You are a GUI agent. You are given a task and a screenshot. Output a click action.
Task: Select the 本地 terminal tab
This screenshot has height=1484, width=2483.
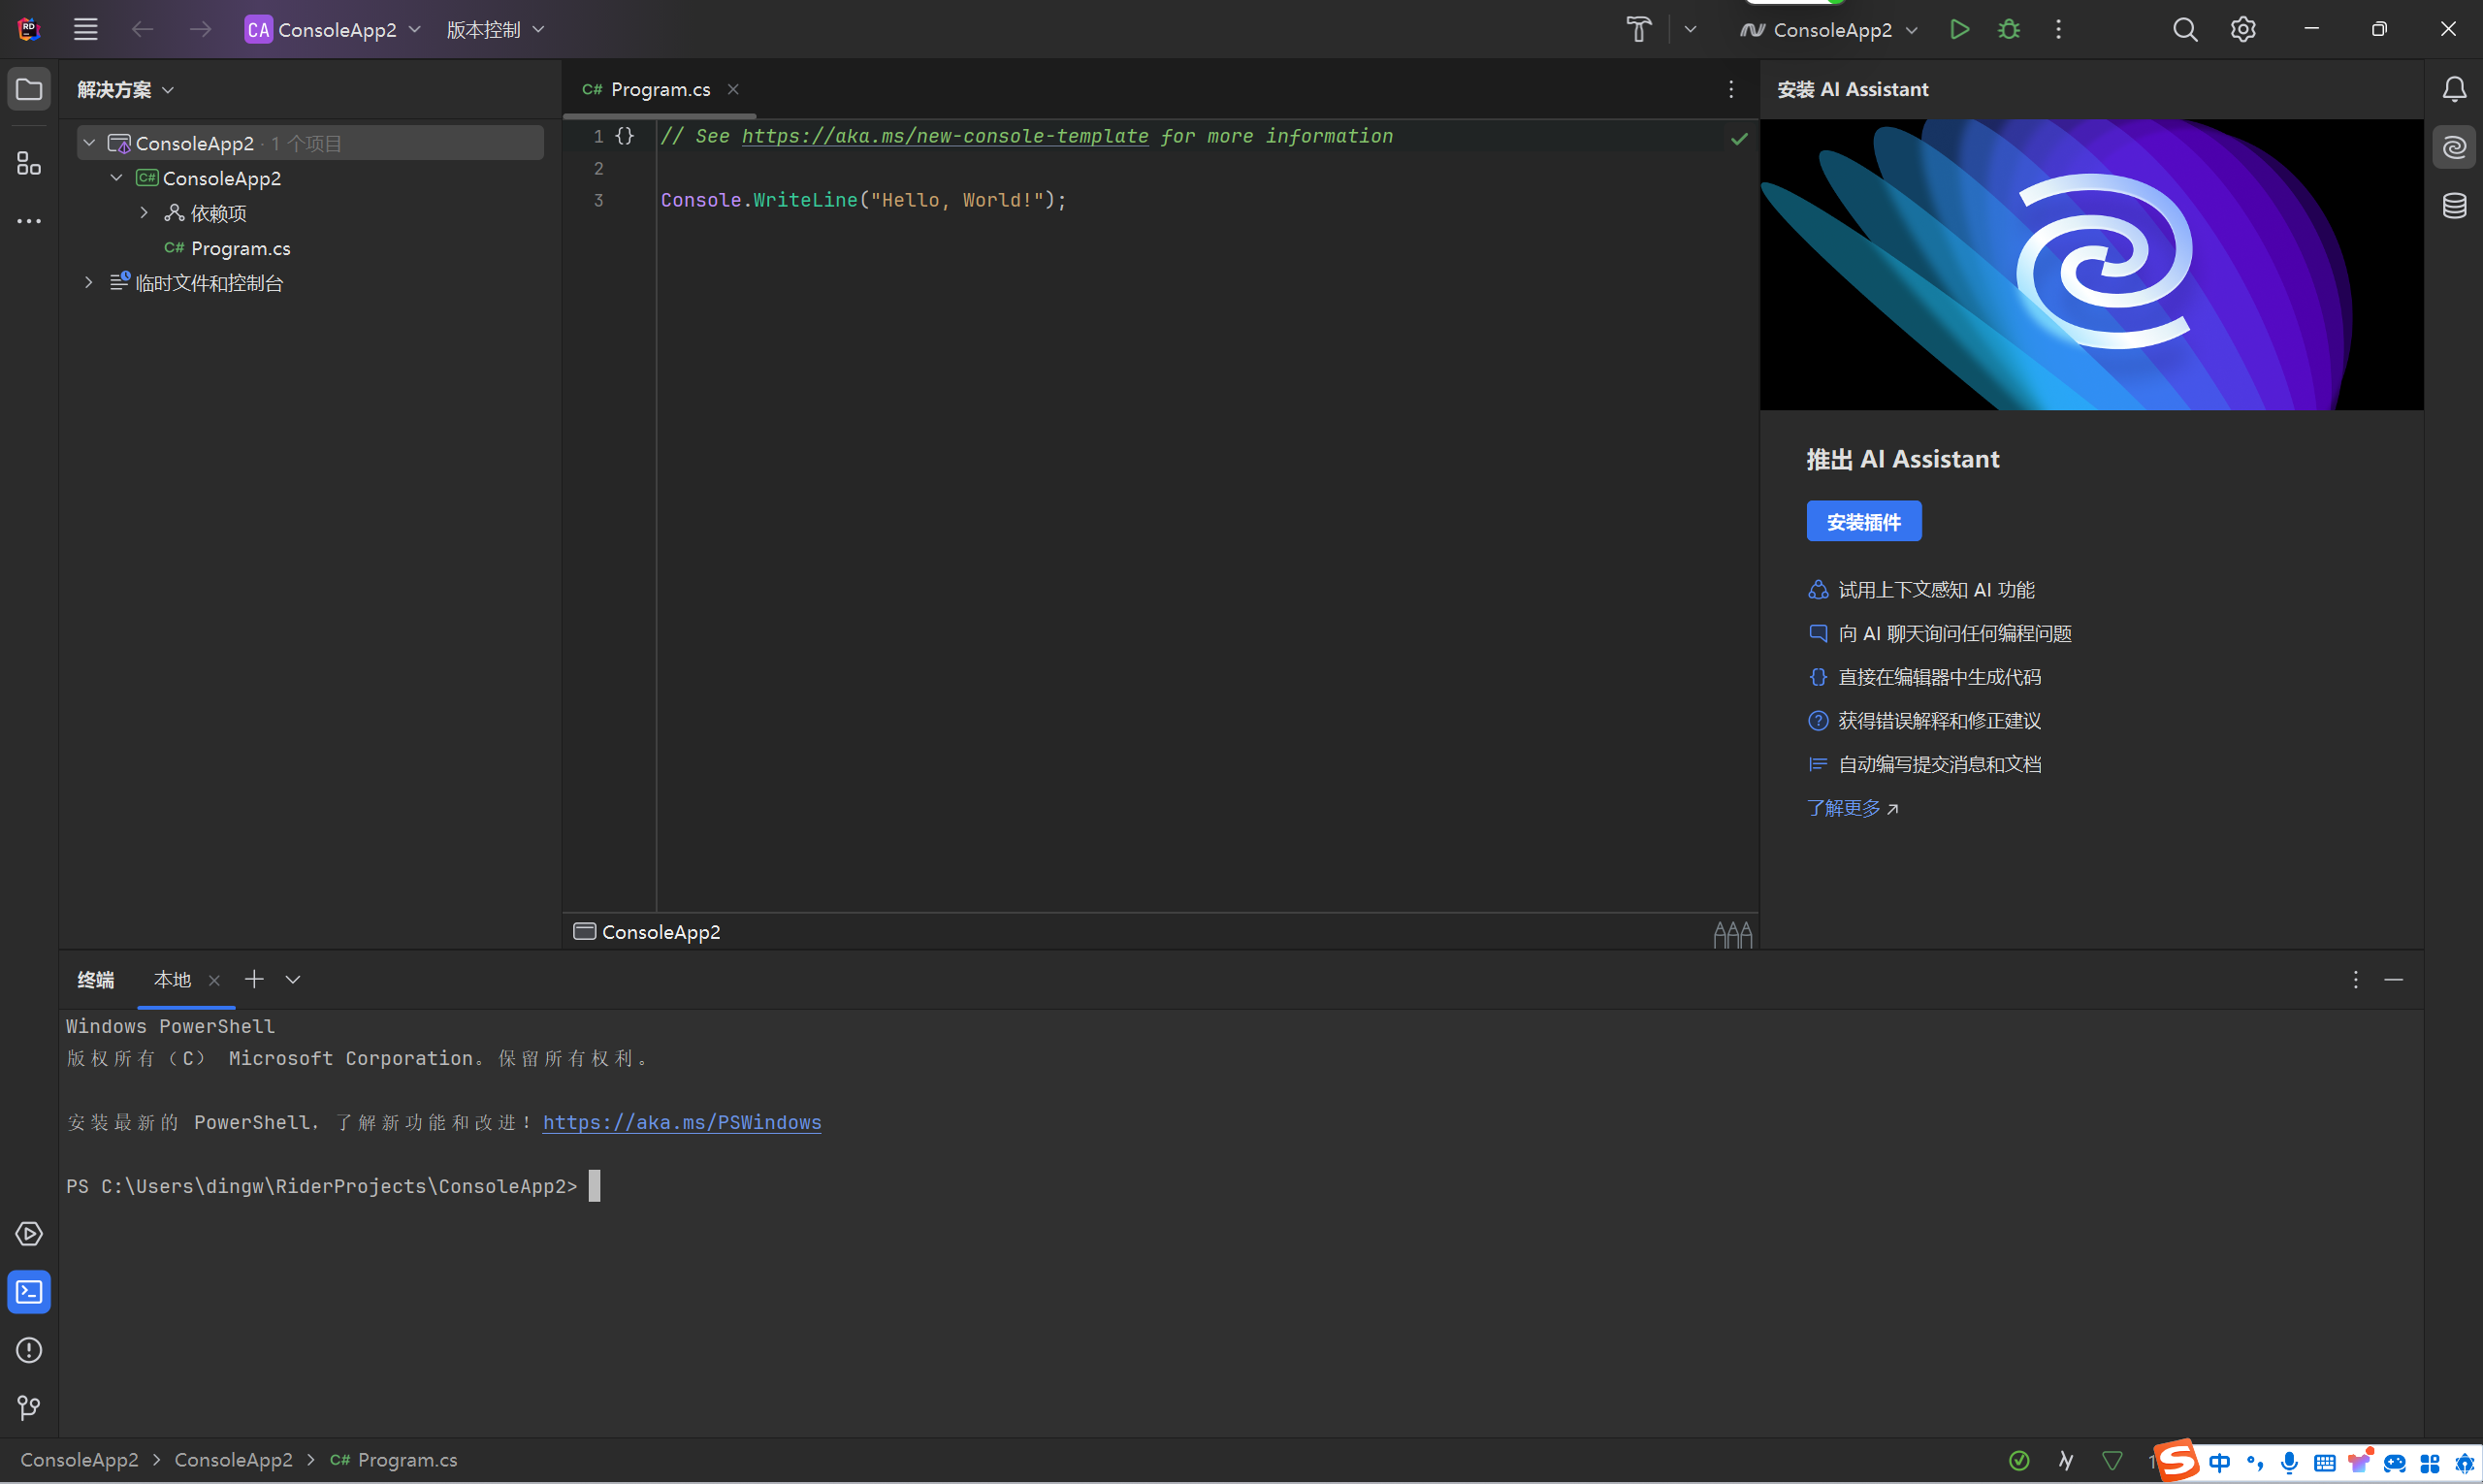pos(172,980)
